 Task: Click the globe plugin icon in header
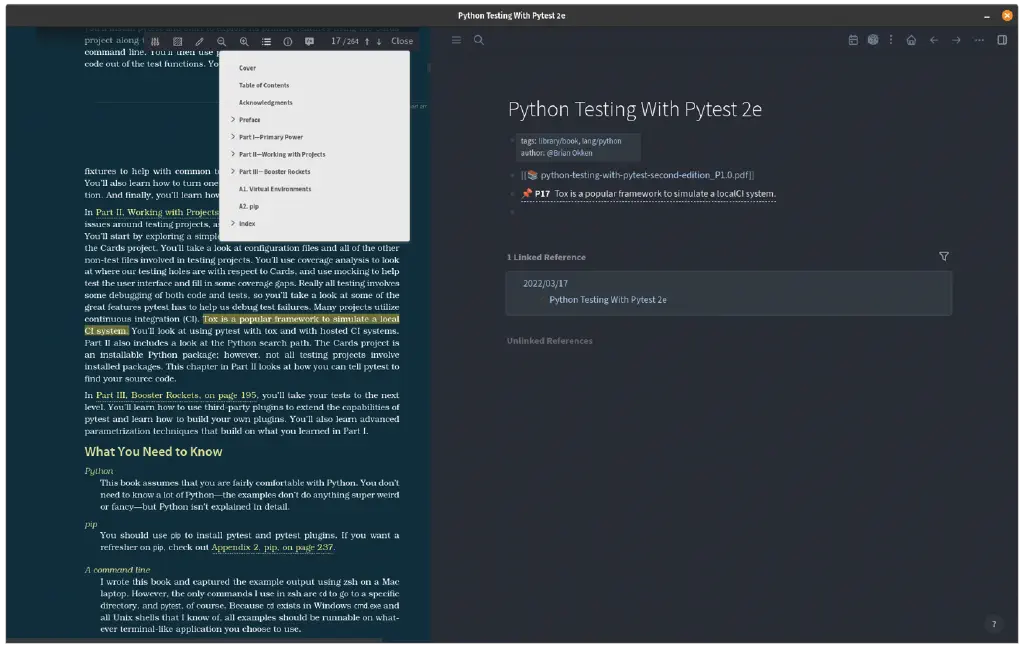pyautogui.click(x=873, y=40)
